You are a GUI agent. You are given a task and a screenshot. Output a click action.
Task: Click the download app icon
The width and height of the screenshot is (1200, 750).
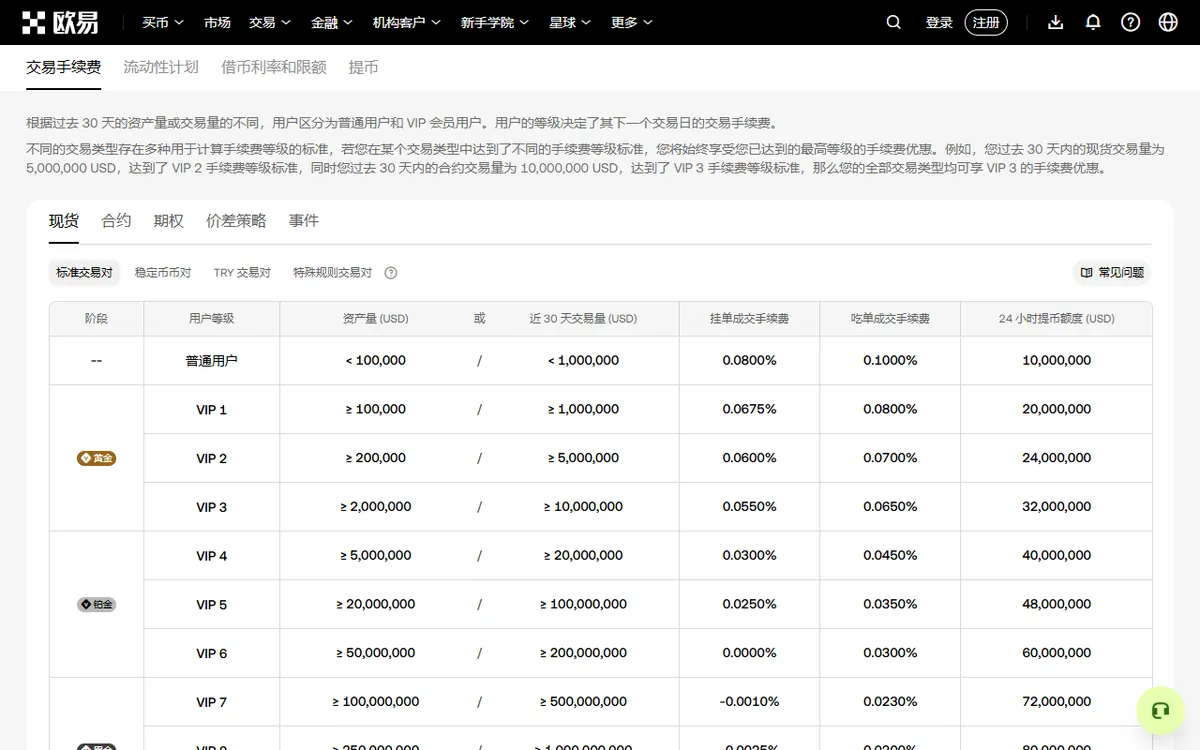coord(1055,22)
